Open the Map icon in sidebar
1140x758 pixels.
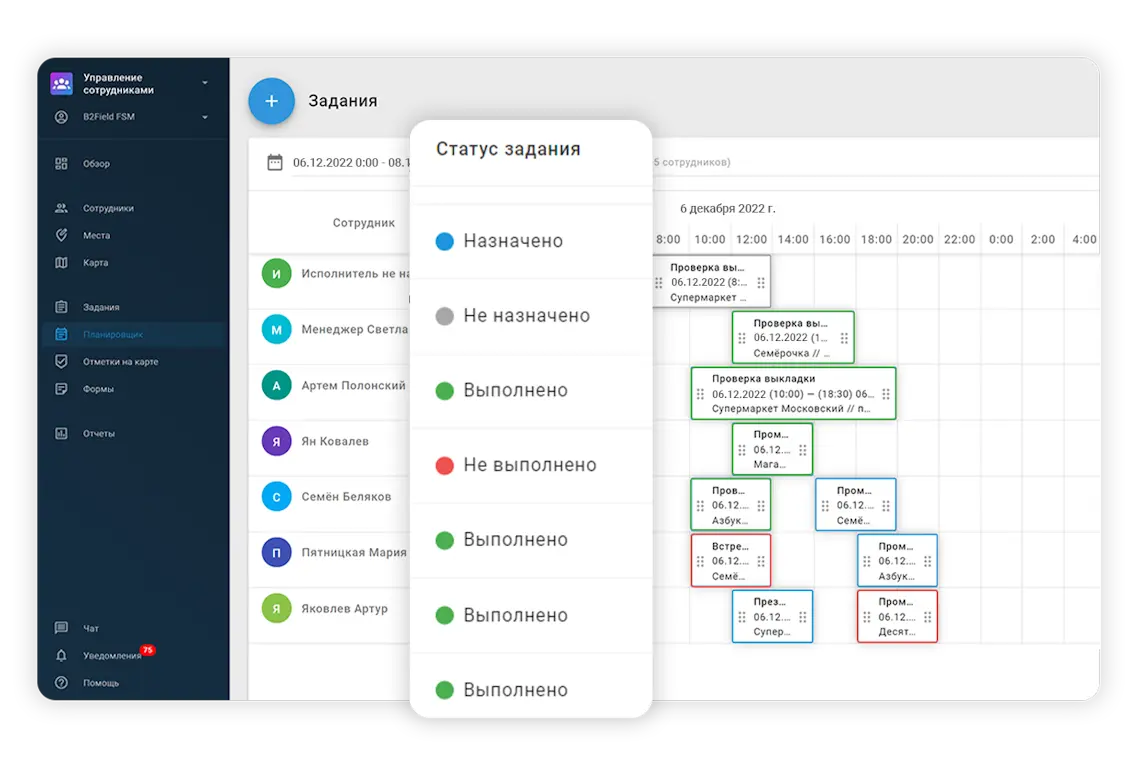tap(62, 263)
